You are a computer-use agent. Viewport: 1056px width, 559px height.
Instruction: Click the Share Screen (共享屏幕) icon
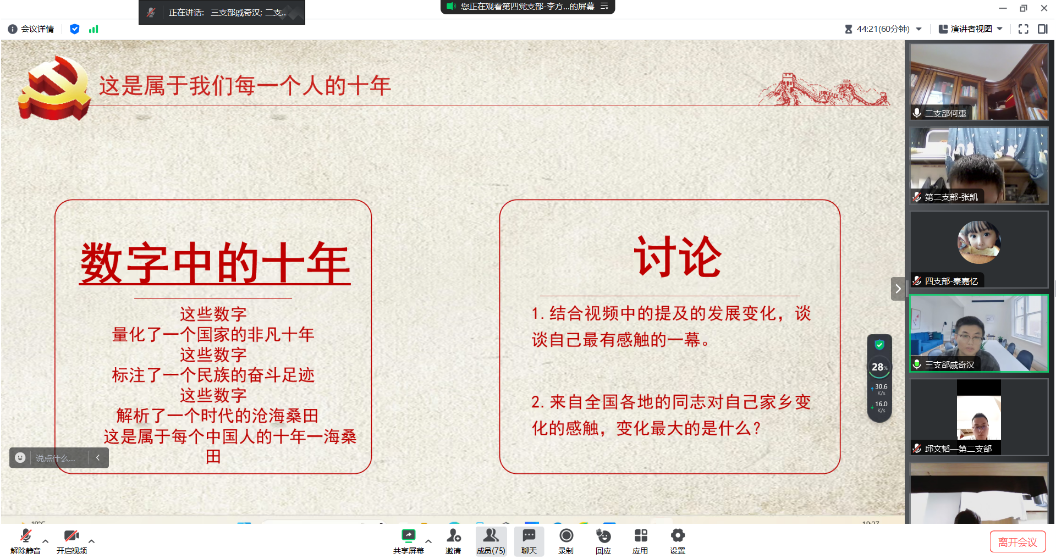pyautogui.click(x=408, y=539)
